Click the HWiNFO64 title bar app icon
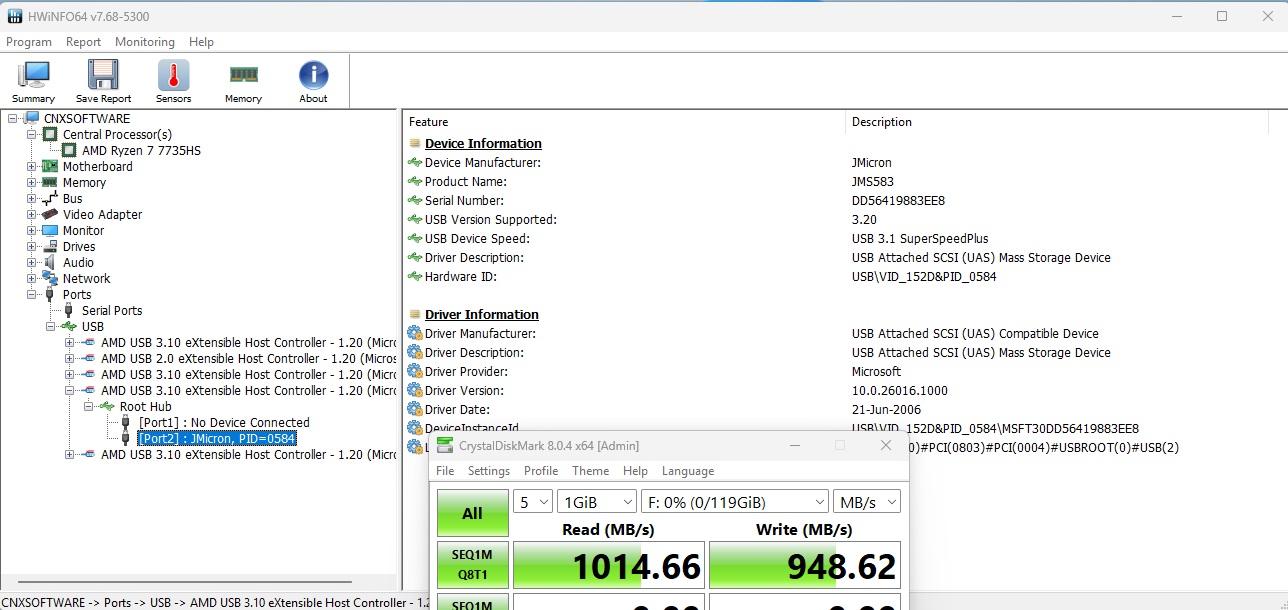 tap(15, 16)
